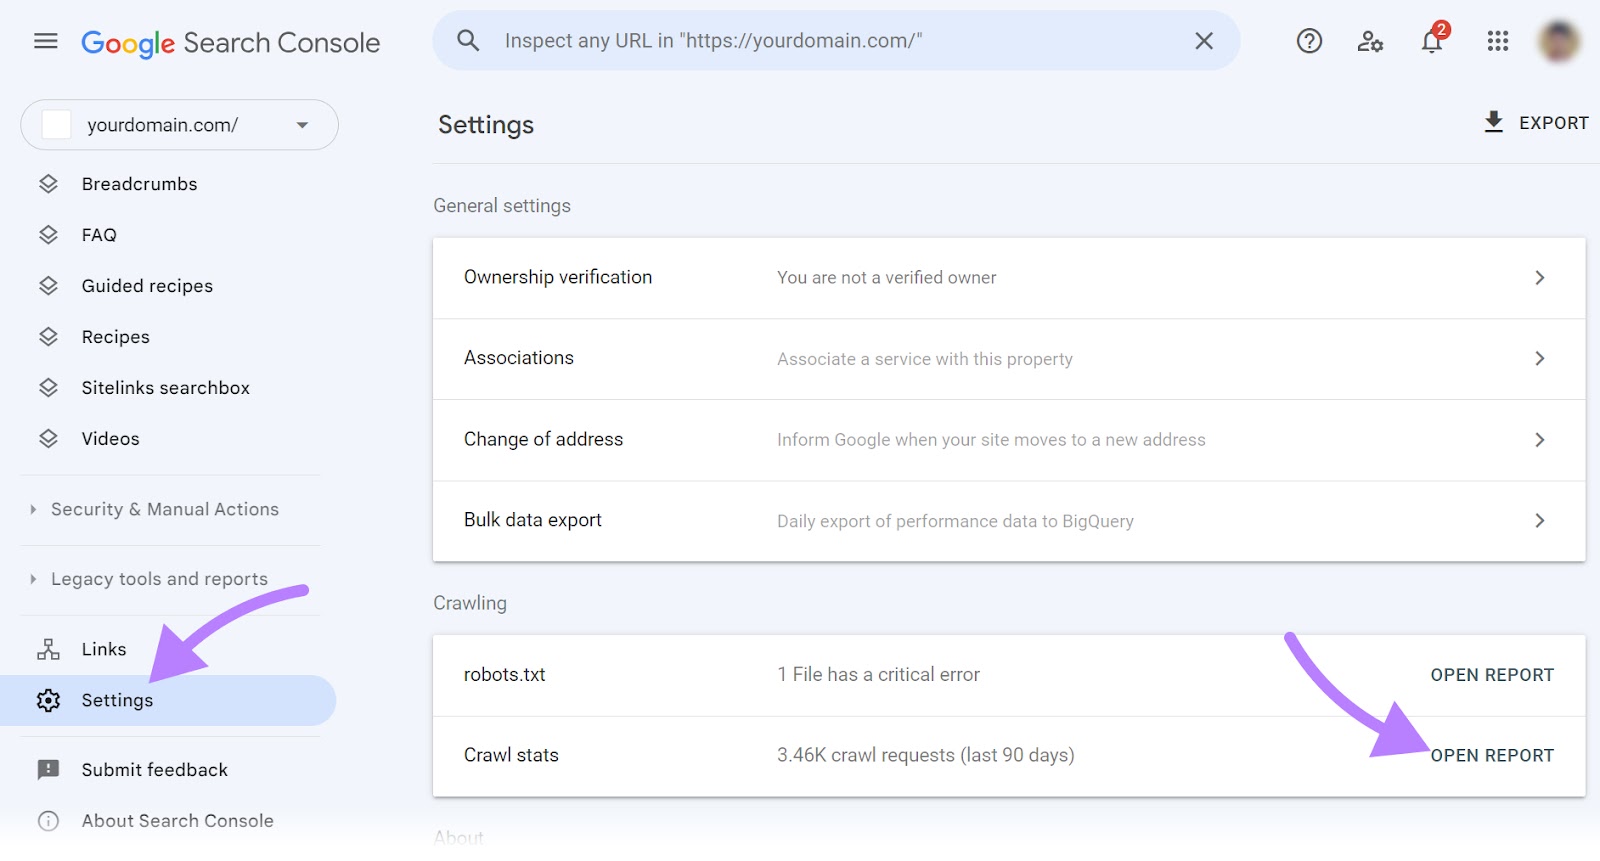1600x861 pixels.
Task: Open the robots.txt report
Action: click(x=1492, y=675)
